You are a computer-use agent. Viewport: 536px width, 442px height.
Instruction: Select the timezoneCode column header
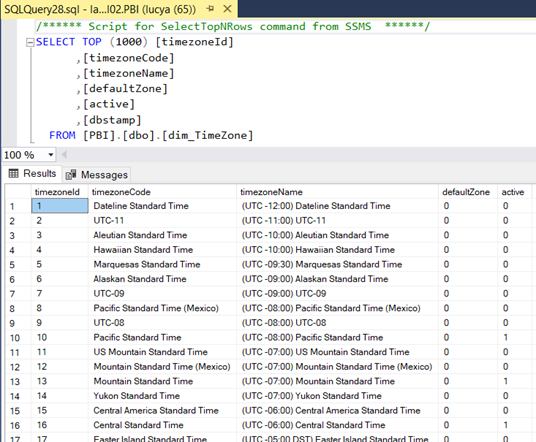pos(162,192)
